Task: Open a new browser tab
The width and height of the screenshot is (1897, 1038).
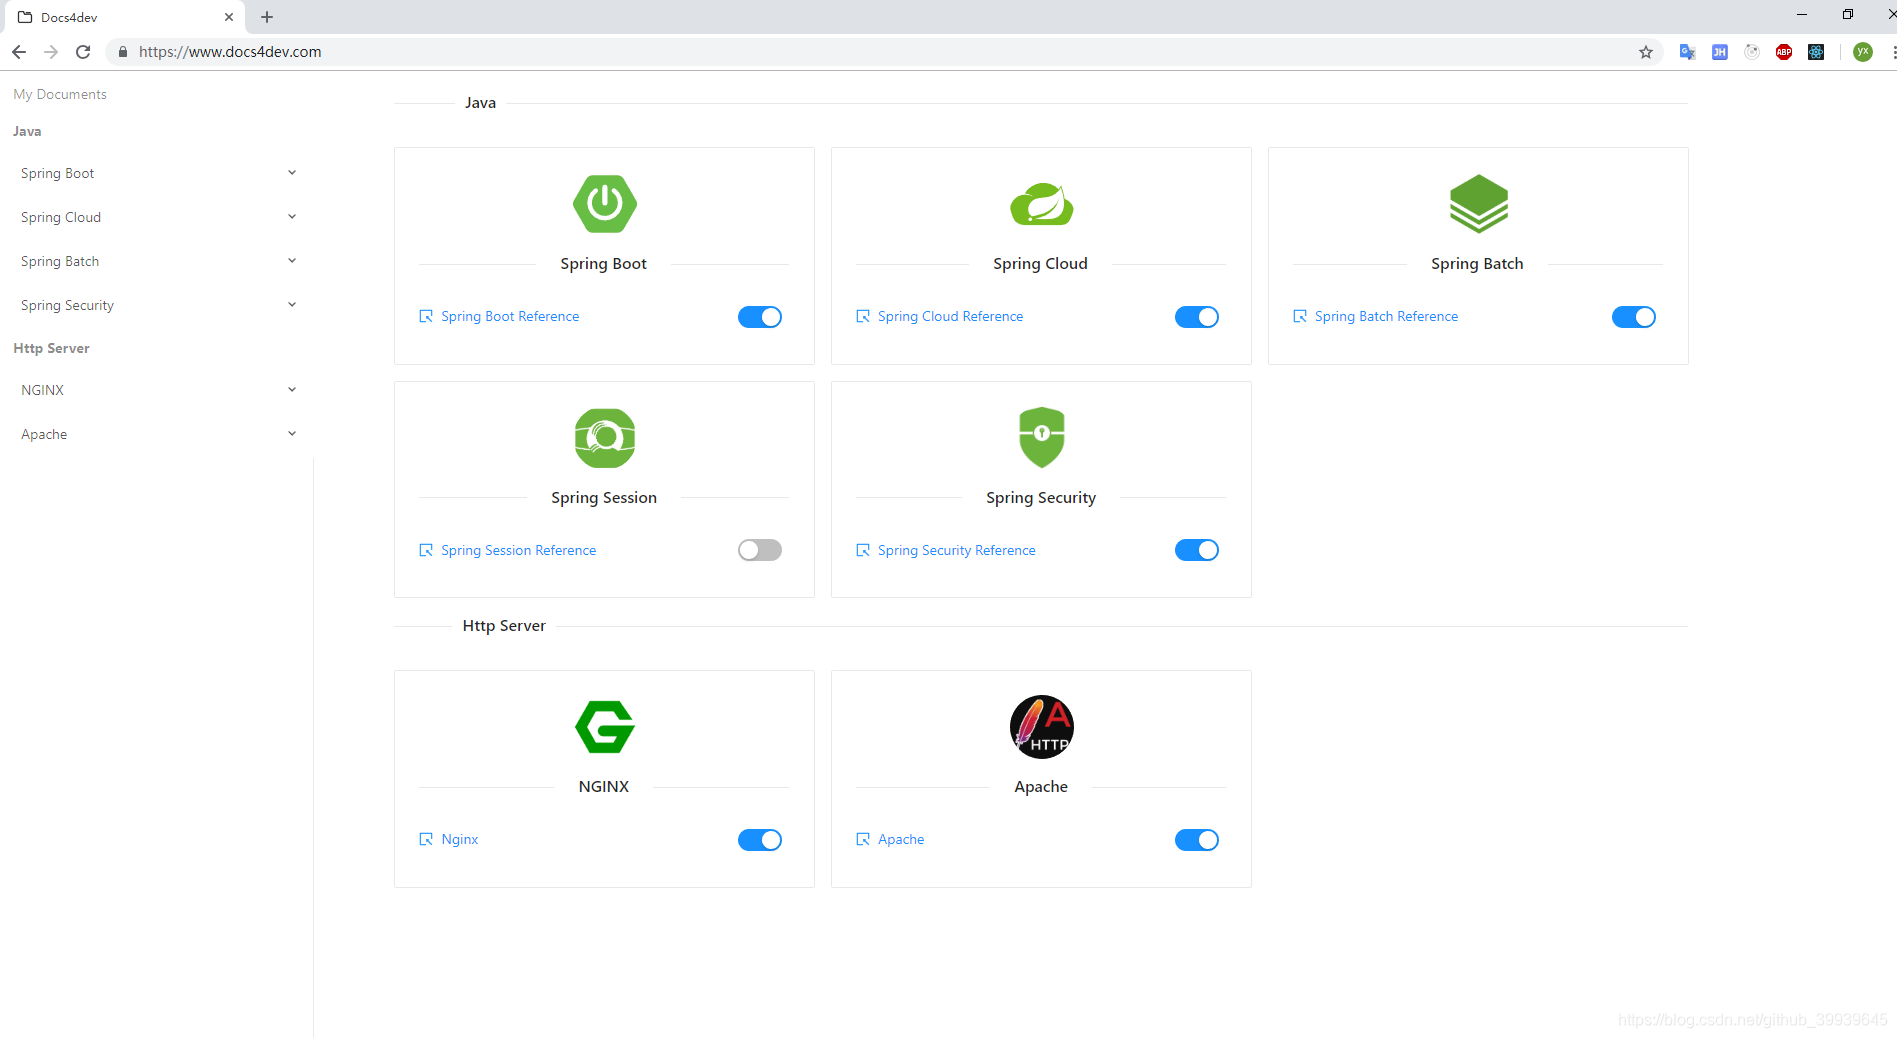Action: point(267,17)
